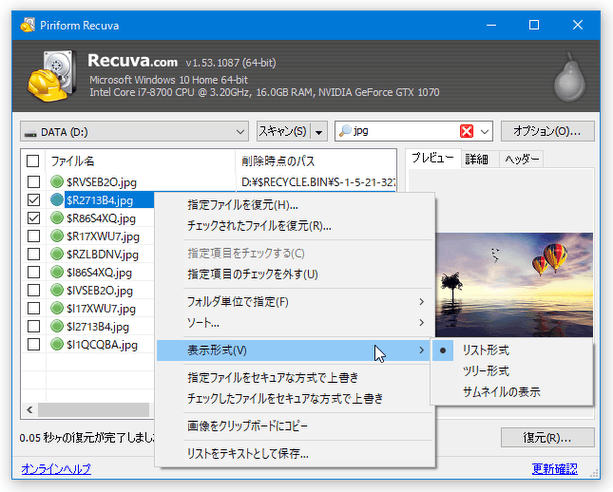Select 指定項目のチェックを外す(U)
613x492 pixels.
coord(296,274)
